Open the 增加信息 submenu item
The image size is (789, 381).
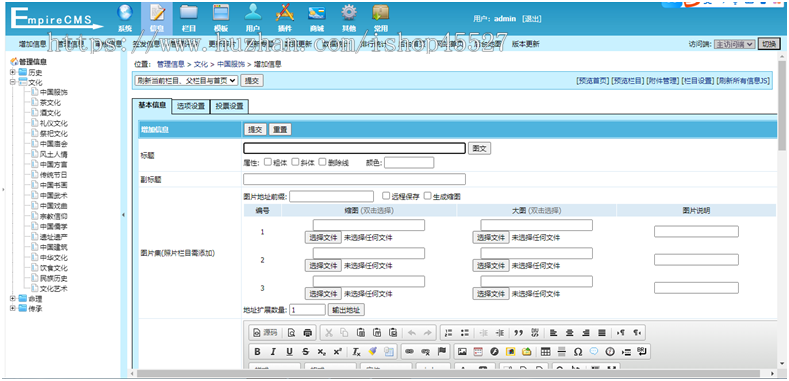click(x=33, y=44)
